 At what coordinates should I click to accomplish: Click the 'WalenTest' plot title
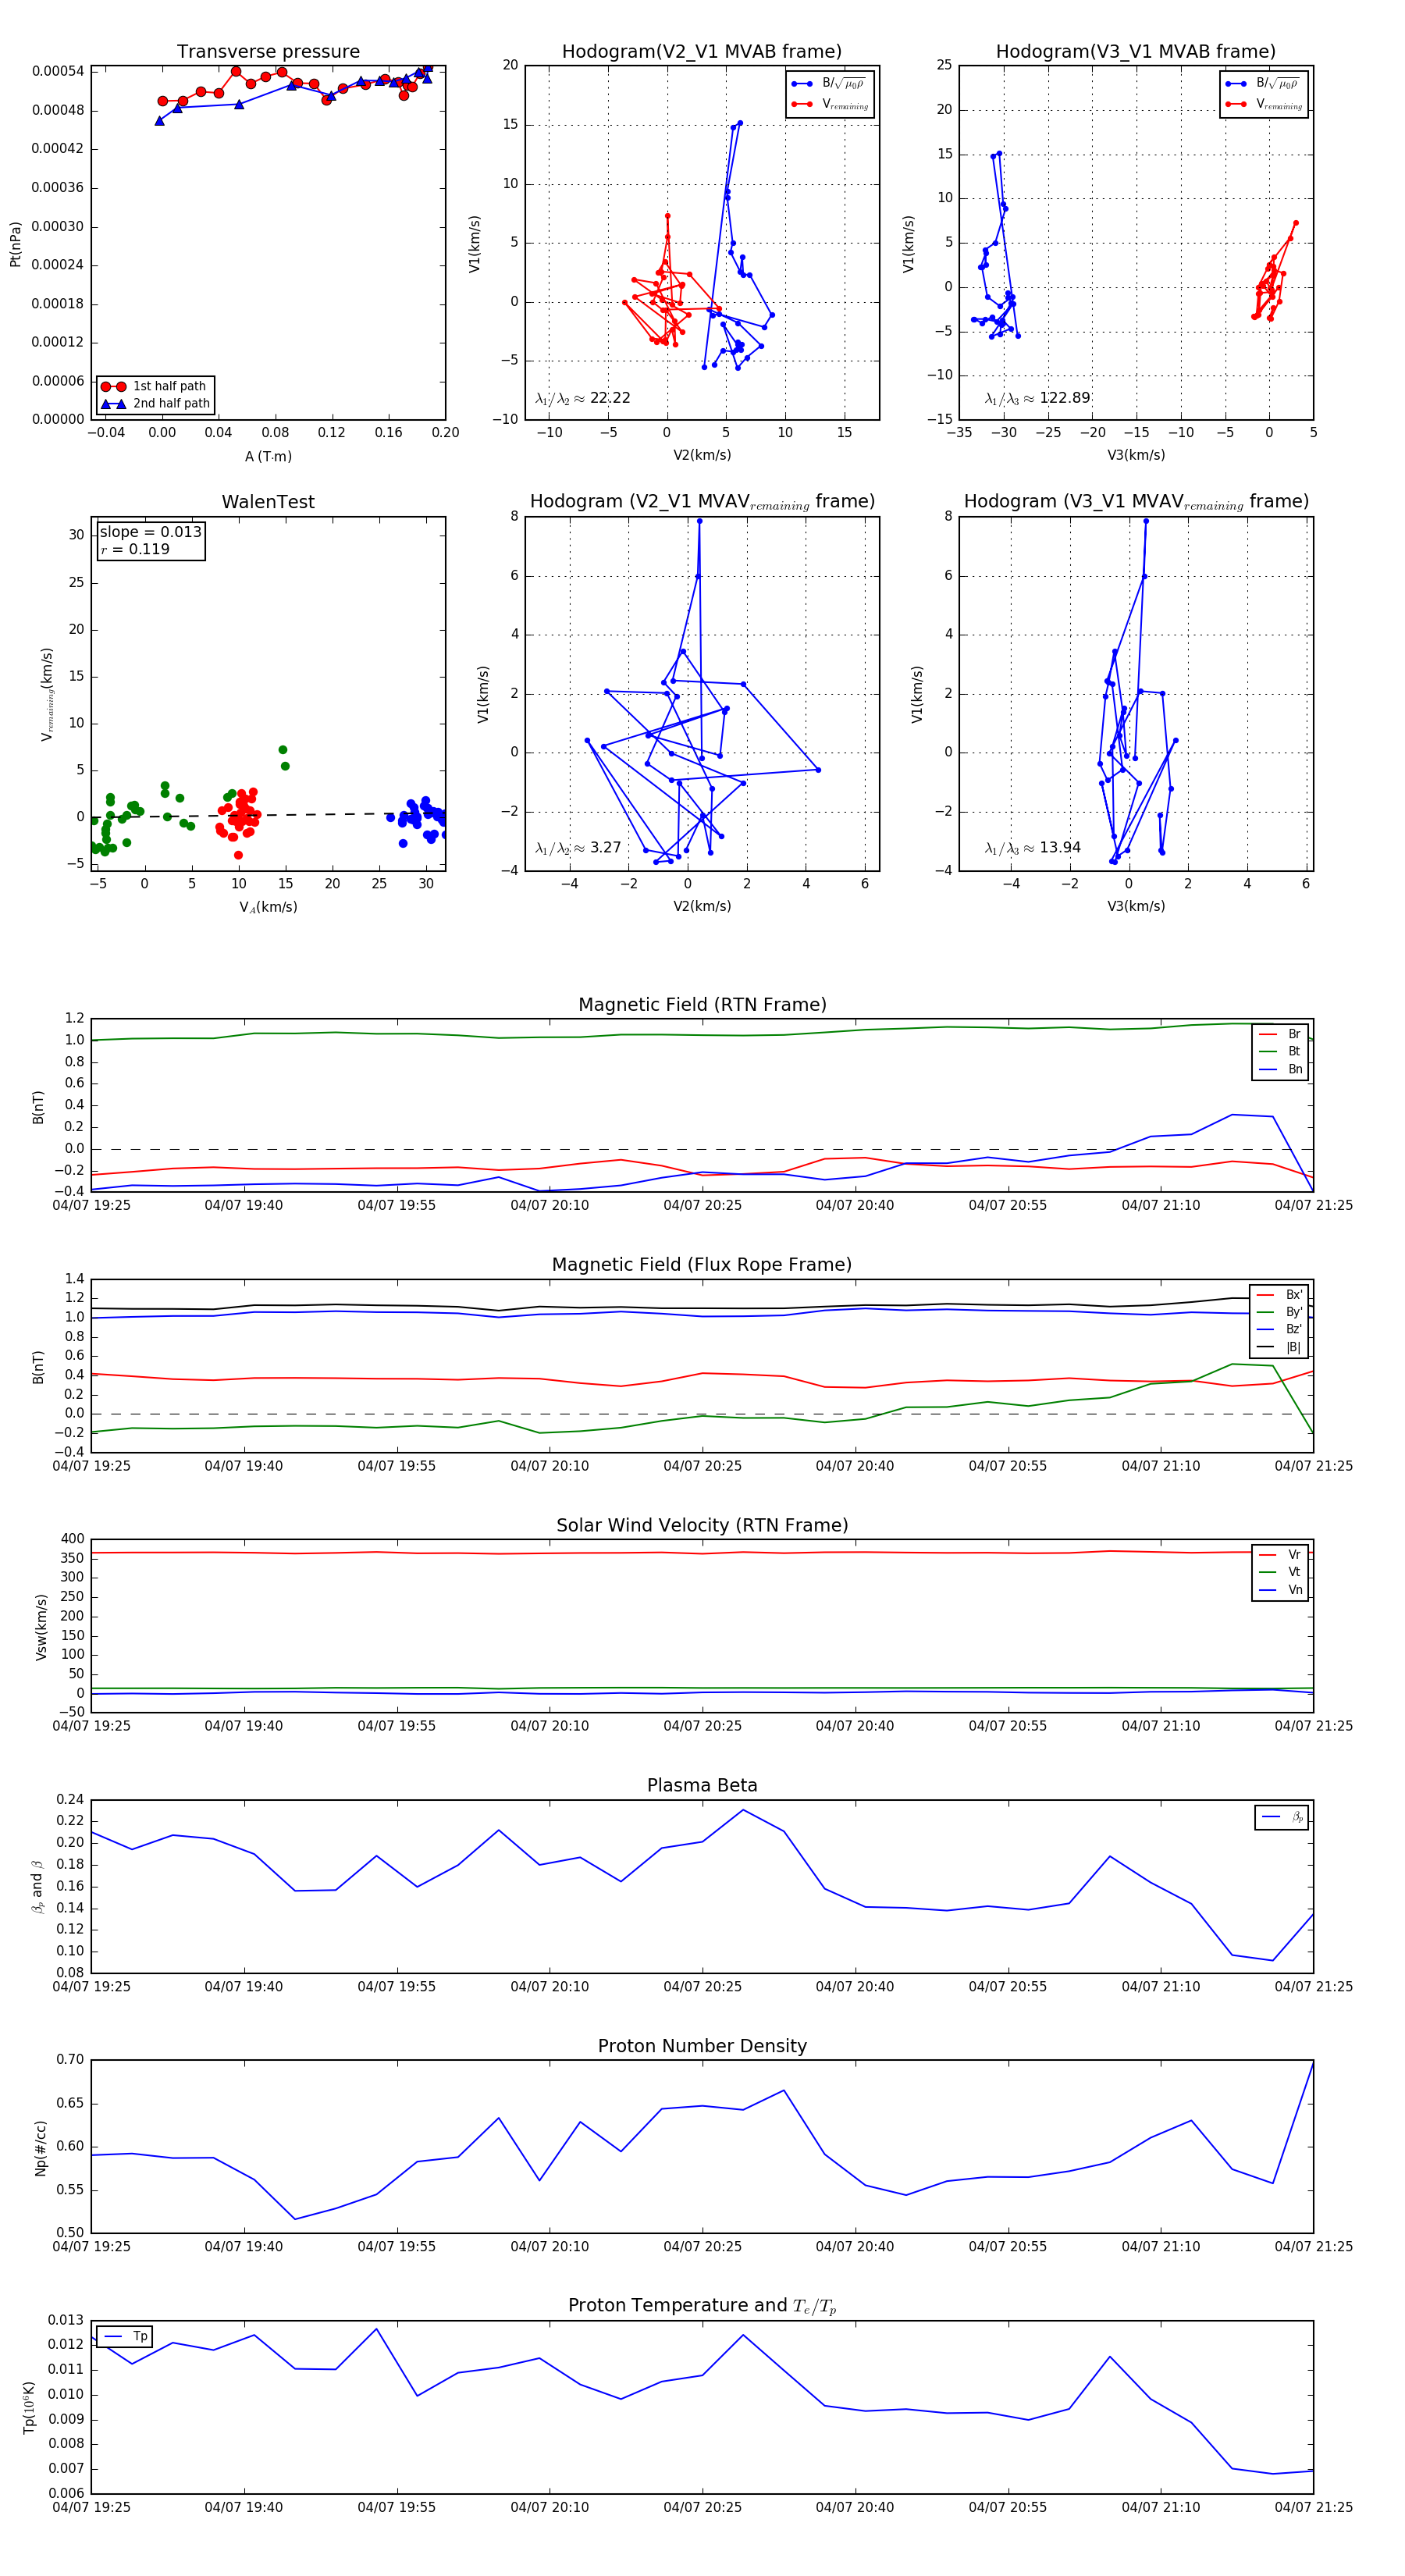pyautogui.click(x=268, y=502)
